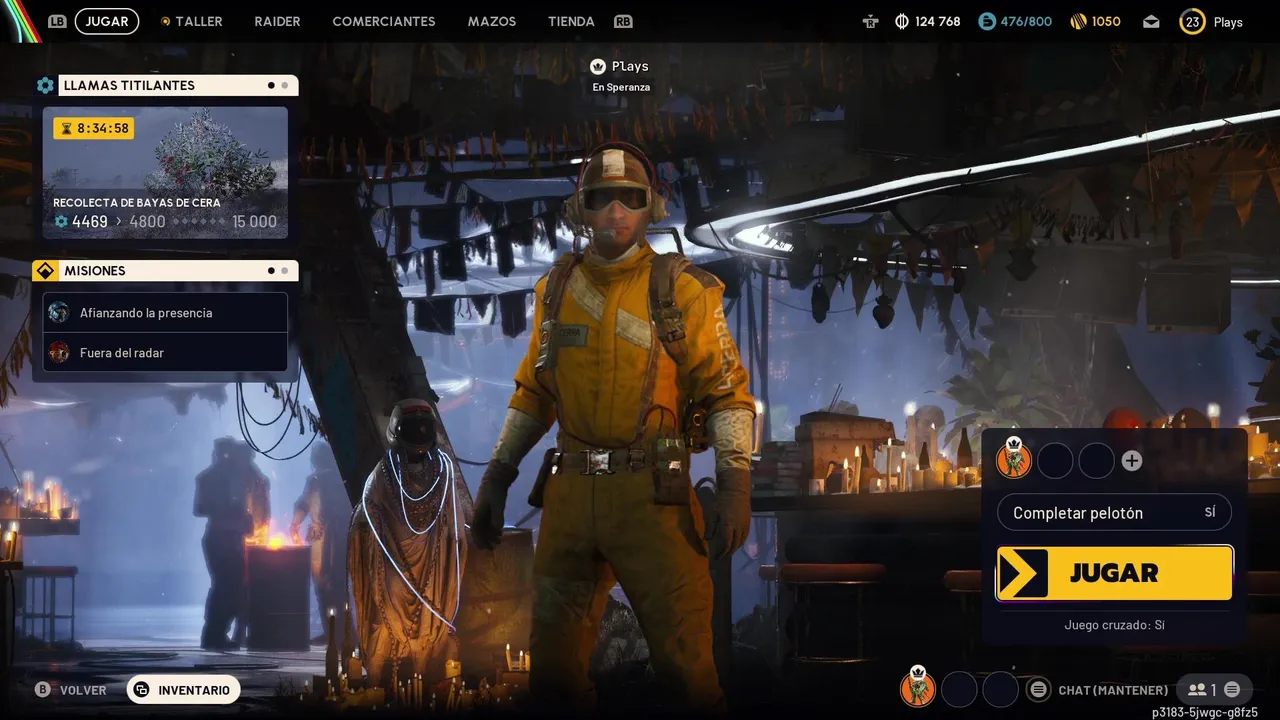Click the Afianzando la presencia mission icon
This screenshot has height=720, width=1280.
pos(59,313)
